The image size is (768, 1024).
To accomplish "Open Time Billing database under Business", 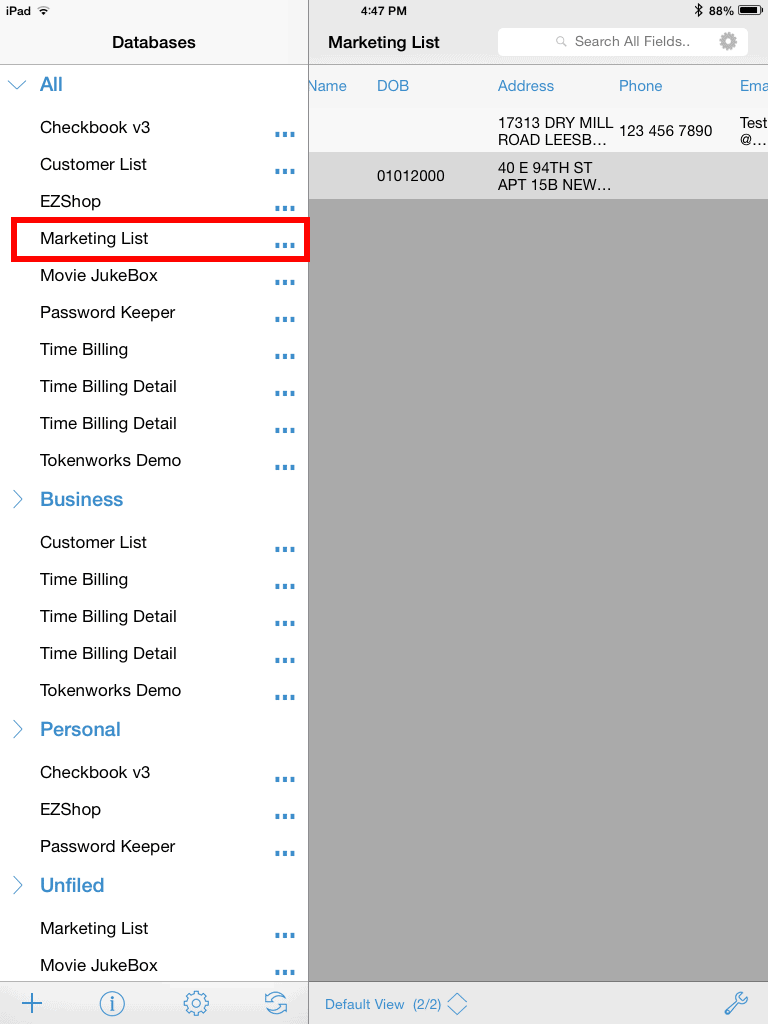I will 84,579.
